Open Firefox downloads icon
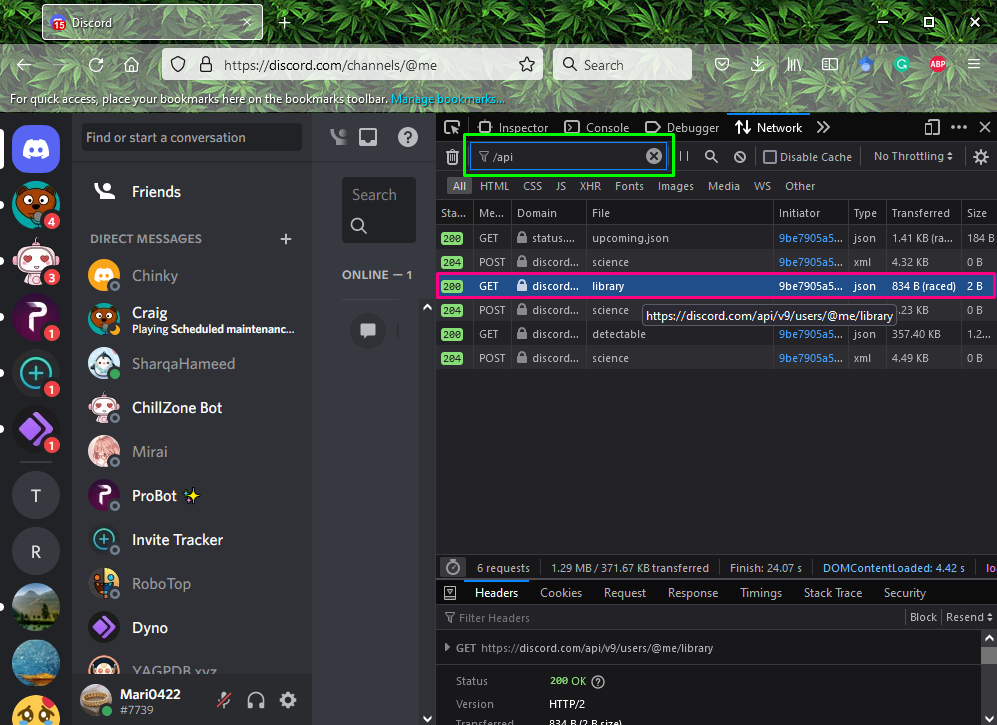997x725 pixels. coord(758,64)
